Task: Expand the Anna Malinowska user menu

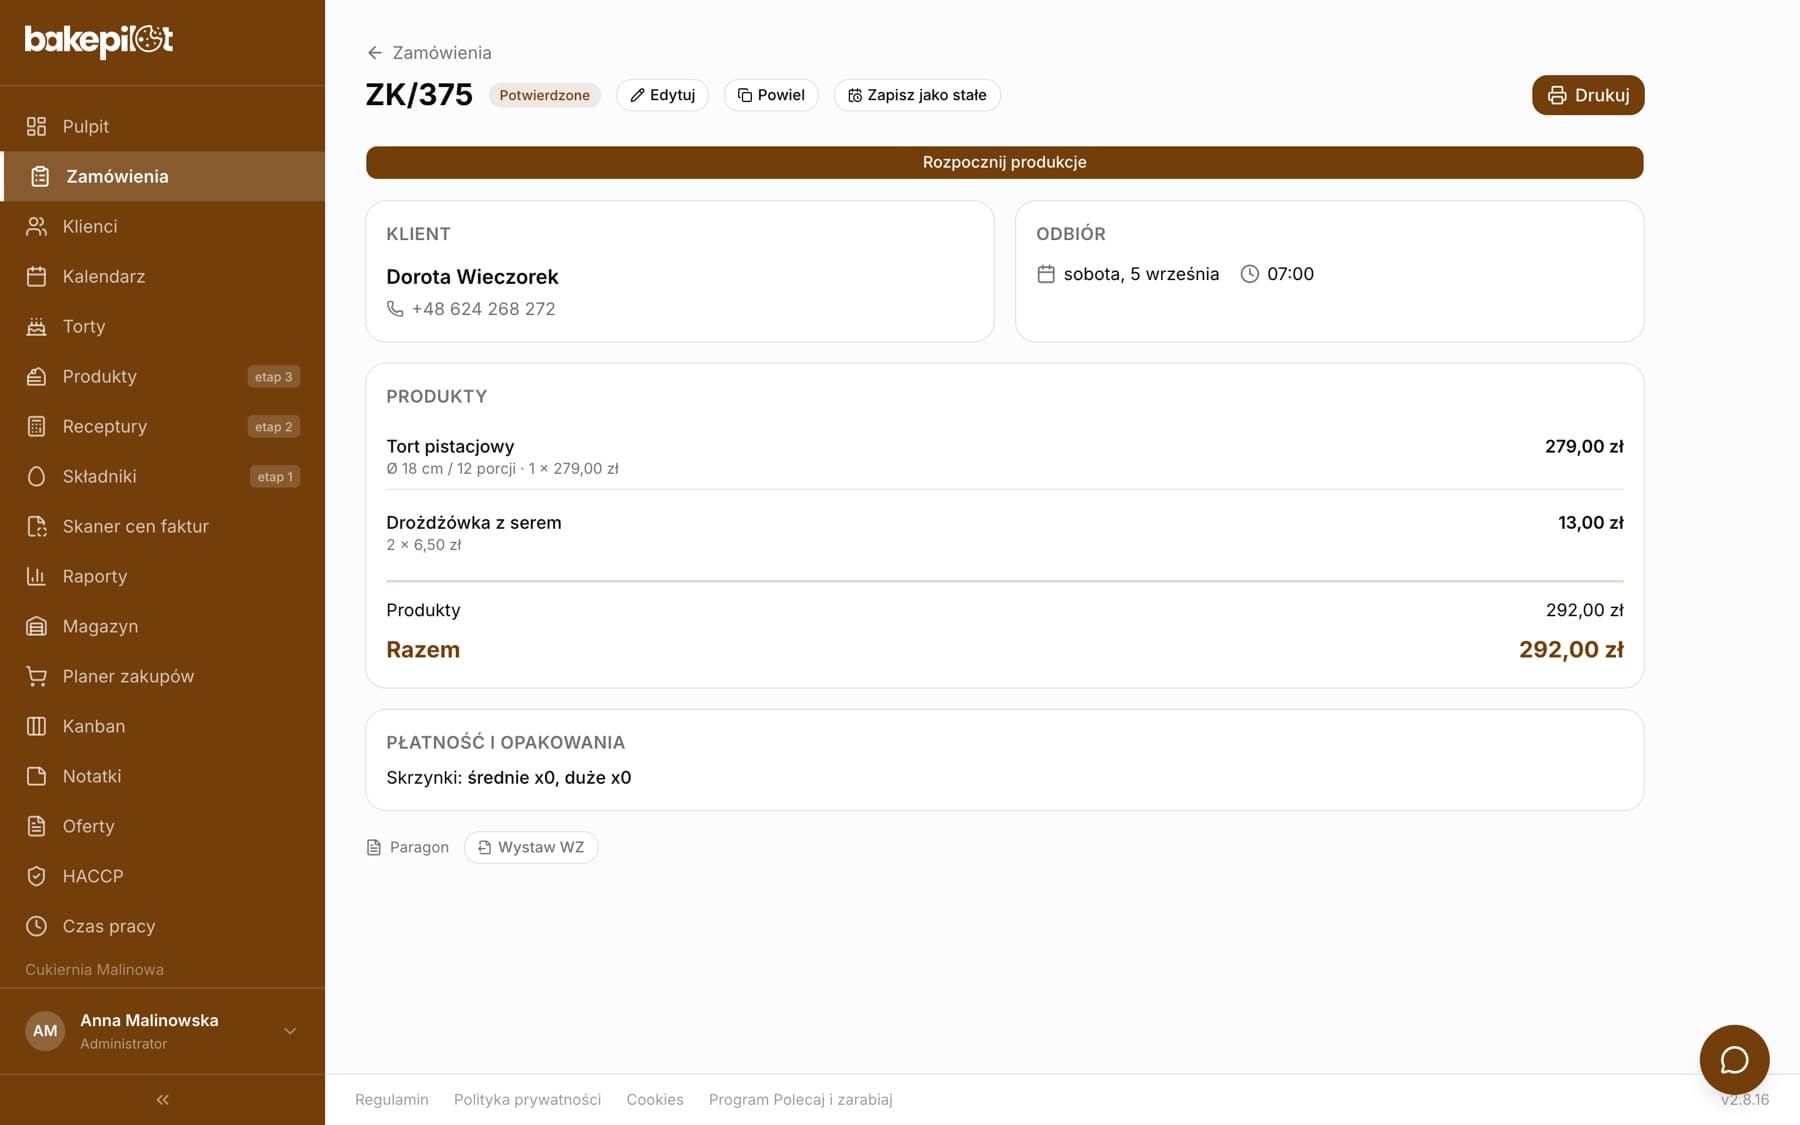Action: coord(162,1031)
